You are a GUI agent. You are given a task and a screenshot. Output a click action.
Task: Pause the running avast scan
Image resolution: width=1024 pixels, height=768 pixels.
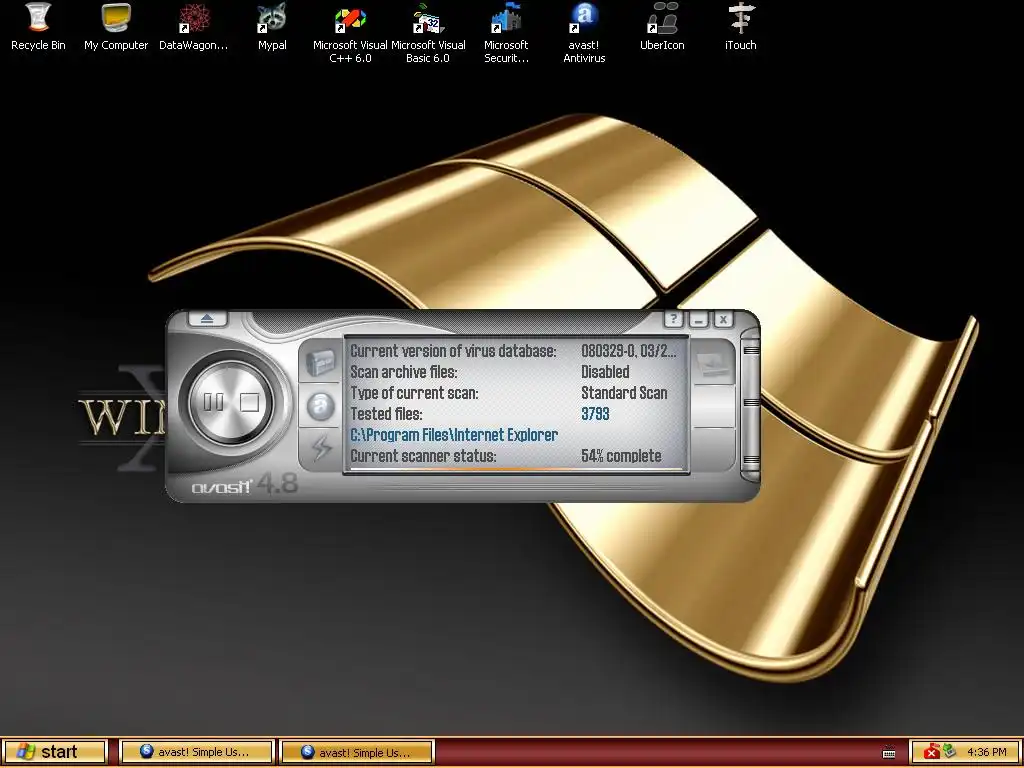pos(213,402)
